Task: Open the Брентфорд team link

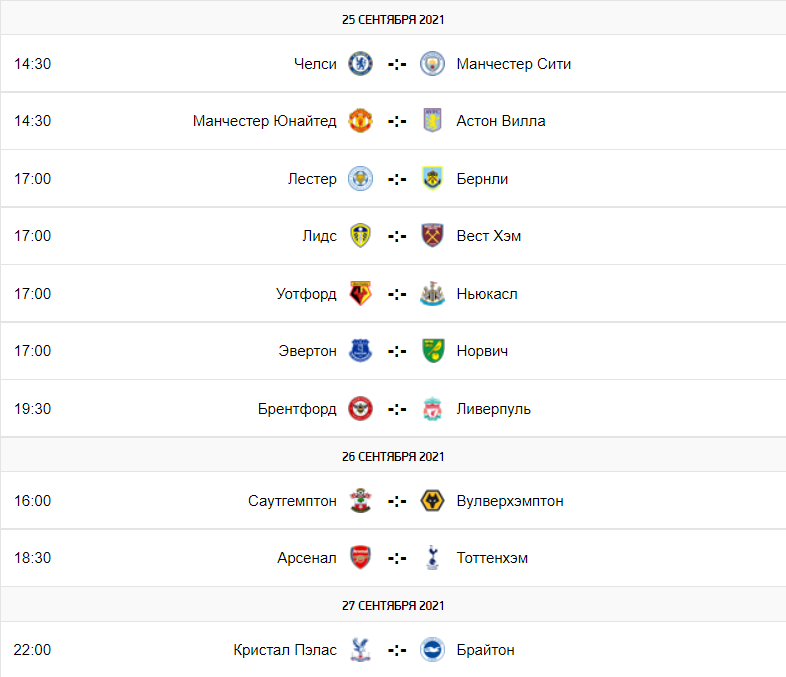Action: pyautogui.click(x=297, y=409)
